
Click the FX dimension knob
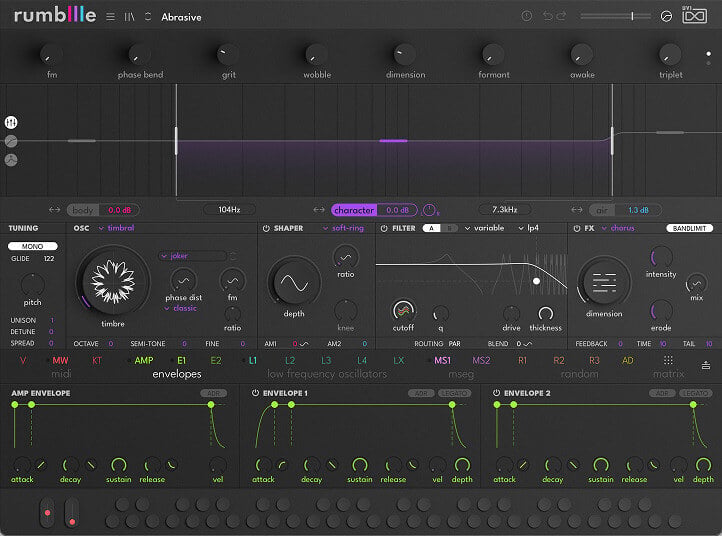coord(604,282)
